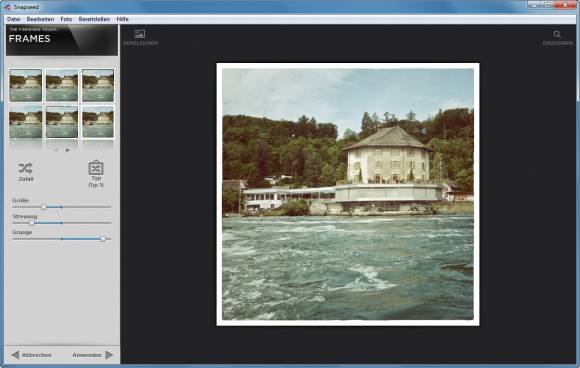Screen dimensions: 580x368
Task: Go to next page of frame thumbnails
Action: point(68,150)
